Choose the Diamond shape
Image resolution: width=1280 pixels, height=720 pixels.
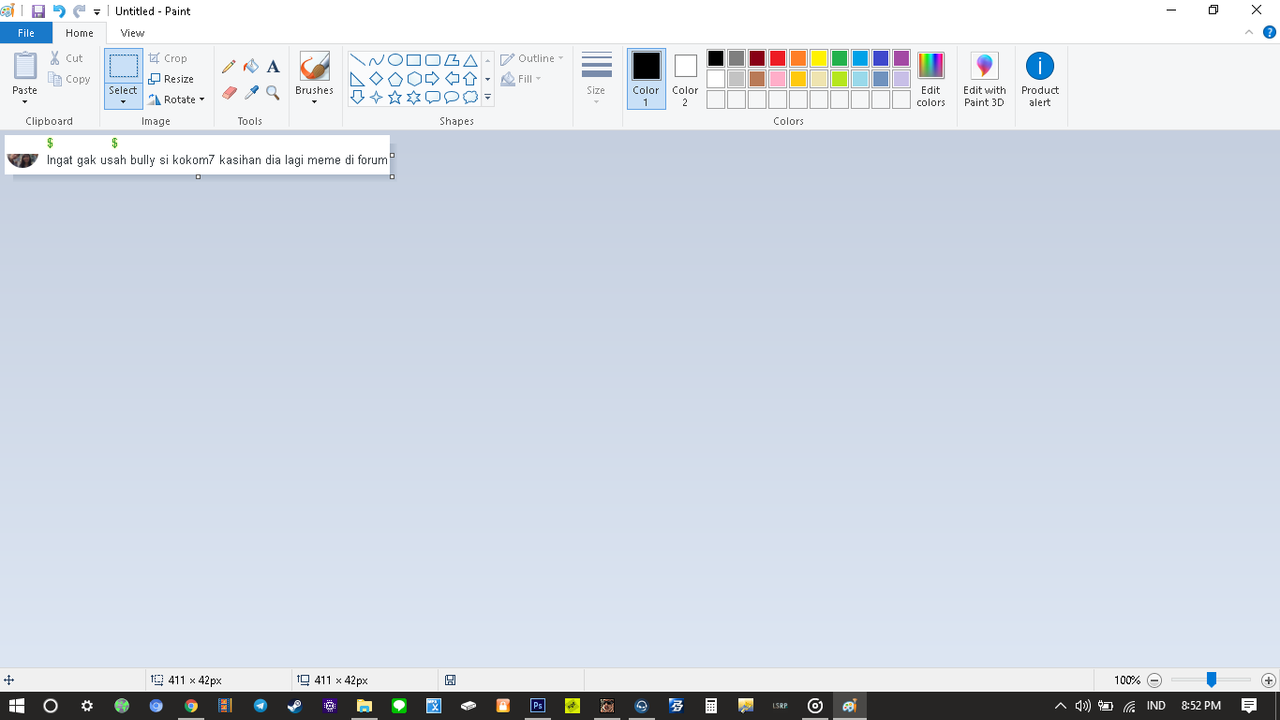click(376, 79)
